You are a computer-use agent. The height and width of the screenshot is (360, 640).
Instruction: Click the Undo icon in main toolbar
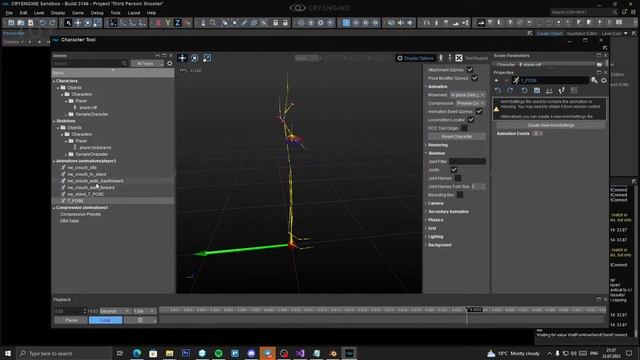point(42,23)
